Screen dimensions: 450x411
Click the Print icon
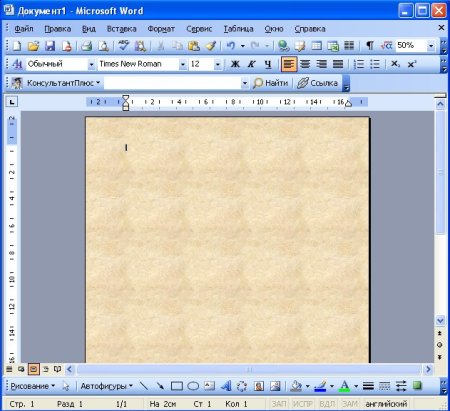tap(87, 46)
